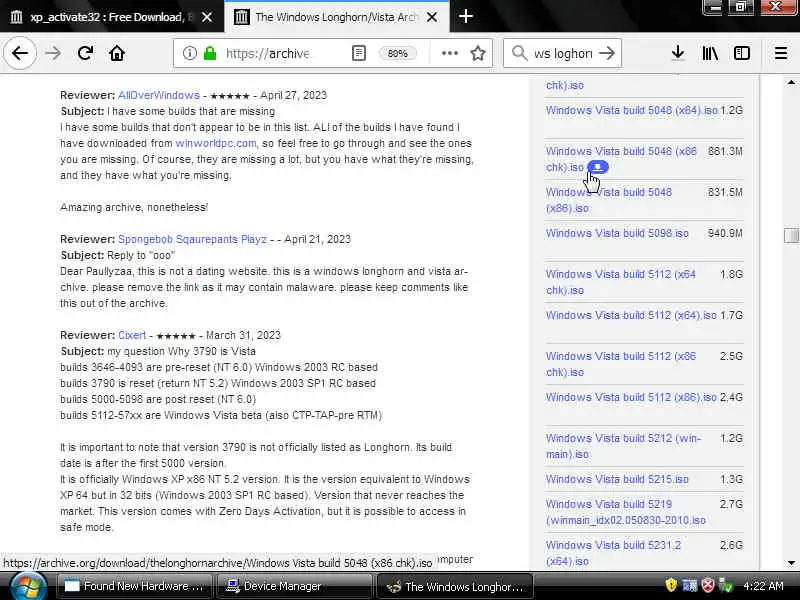Open reviewer Cixert profile

click(132, 335)
